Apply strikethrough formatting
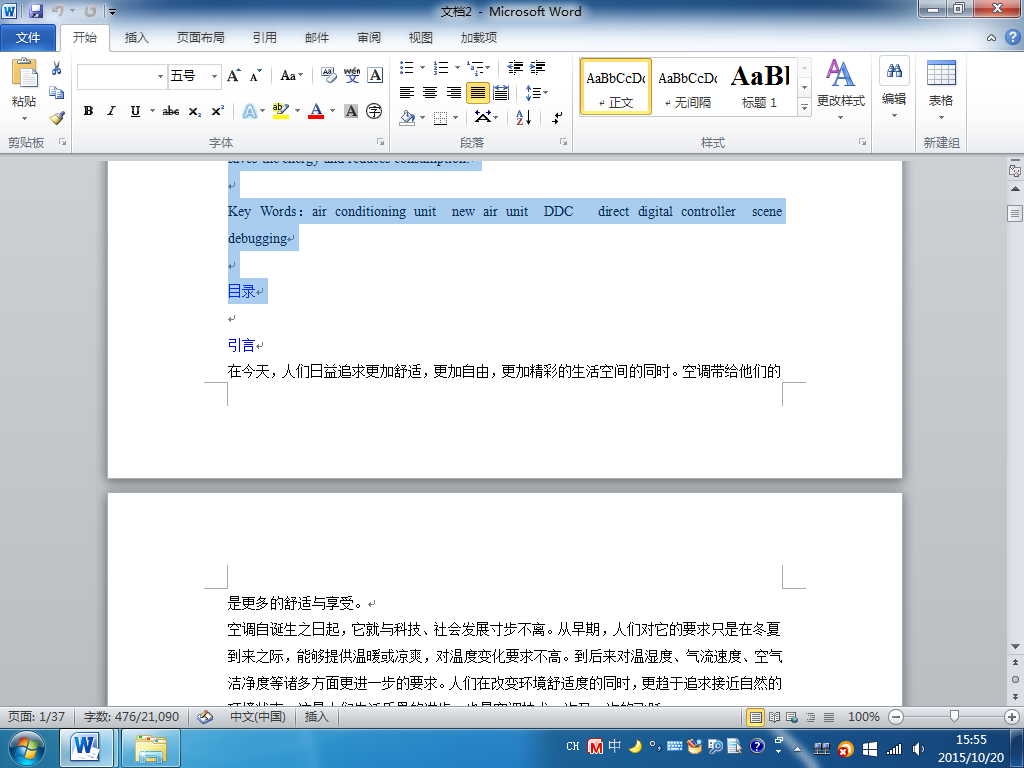The height and width of the screenshot is (768, 1024). (171, 111)
